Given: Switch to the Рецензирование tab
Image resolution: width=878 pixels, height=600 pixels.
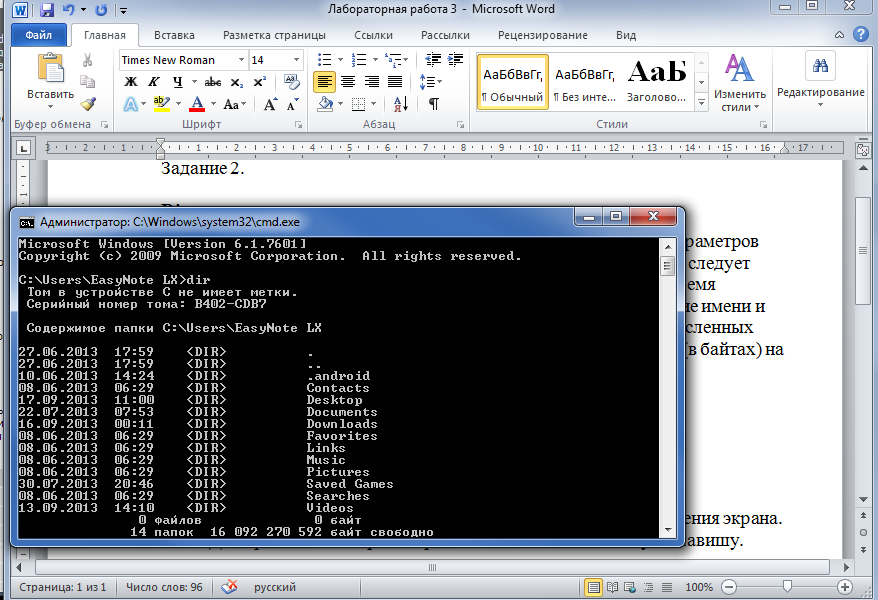Looking at the screenshot, I should point(543,35).
